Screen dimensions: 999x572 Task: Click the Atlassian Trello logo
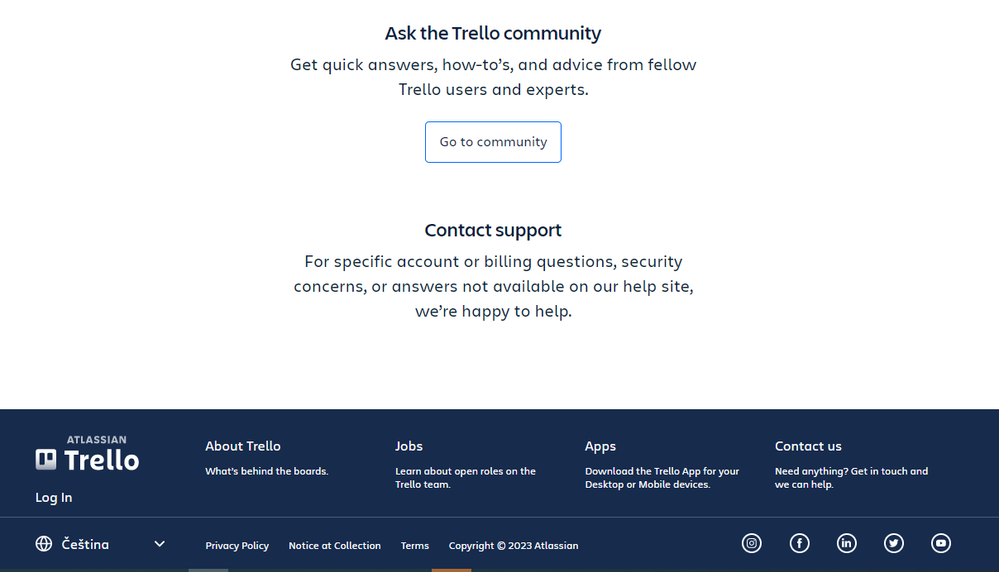pyautogui.click(x=87, y=453)
